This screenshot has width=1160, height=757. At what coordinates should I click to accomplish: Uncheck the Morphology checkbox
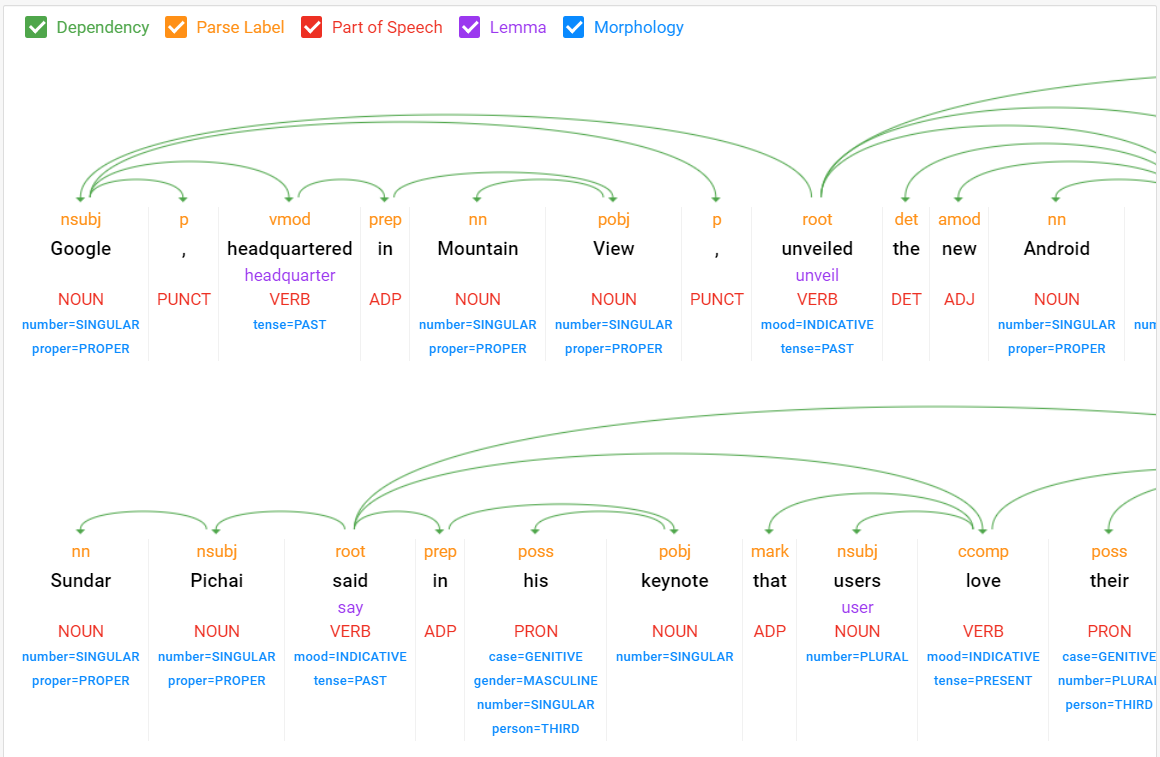[573, 27]
